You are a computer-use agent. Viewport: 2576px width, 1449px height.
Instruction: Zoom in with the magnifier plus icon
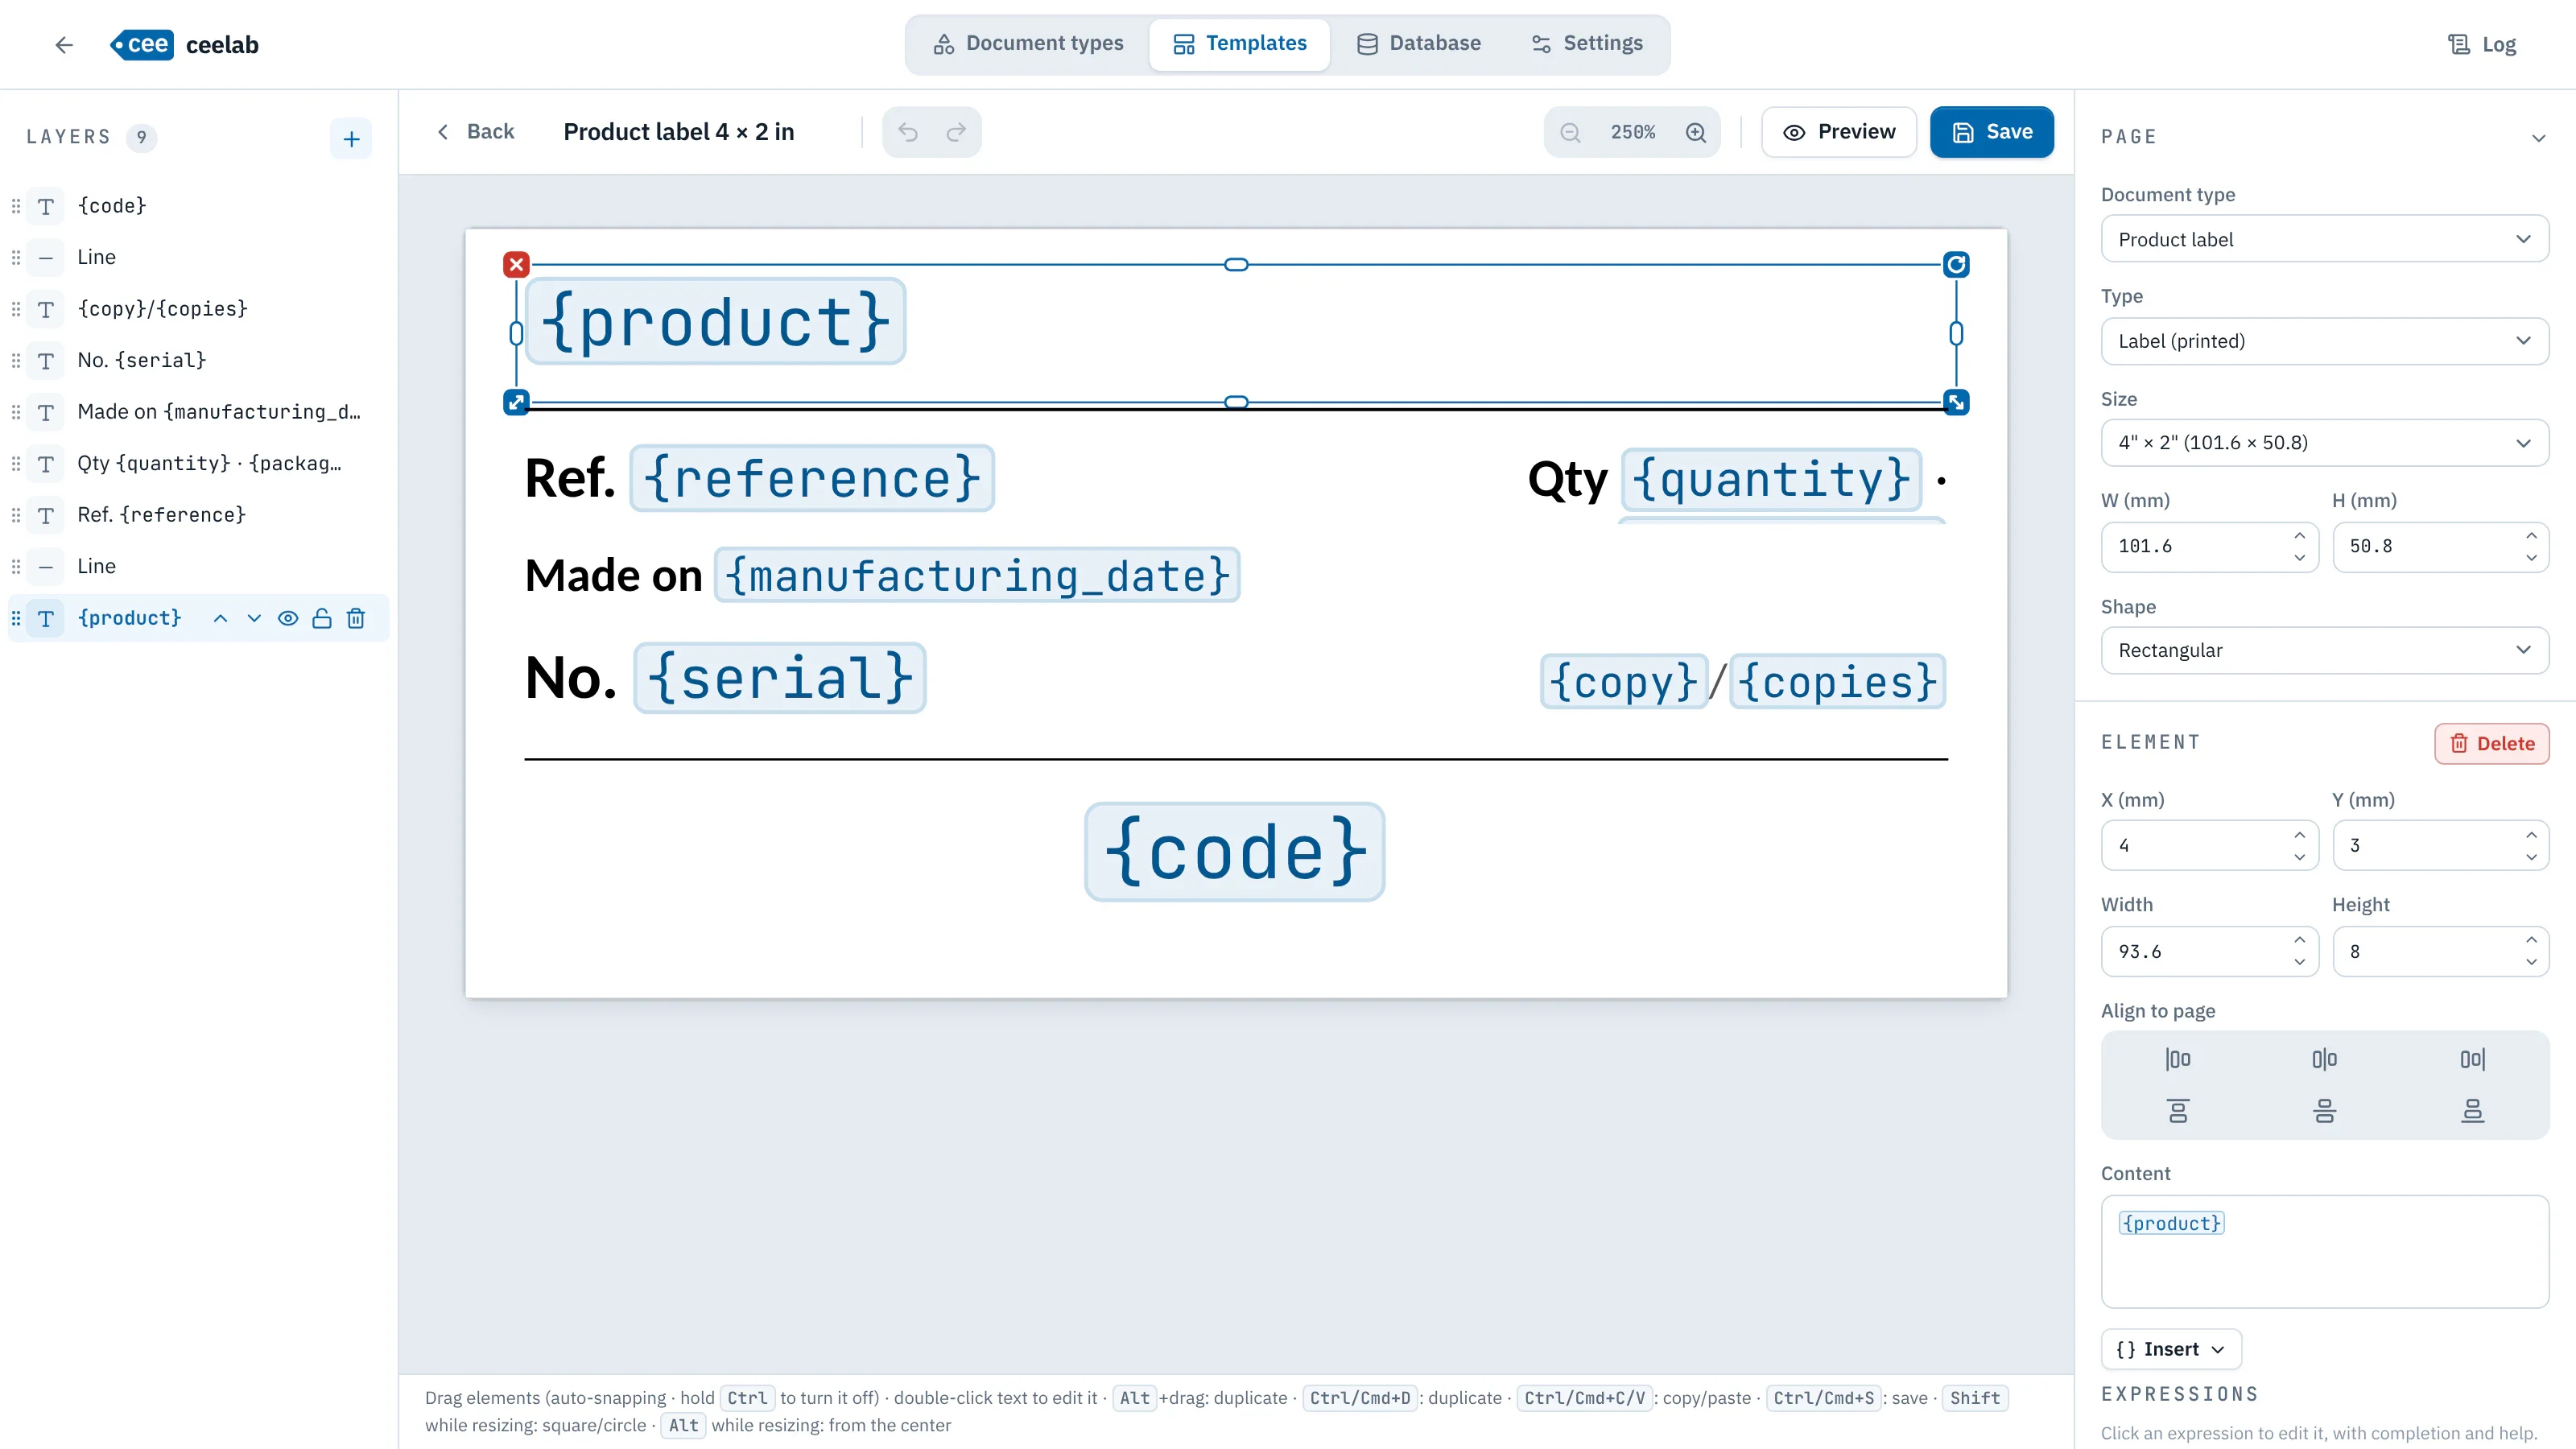[x=1696, y=132]
